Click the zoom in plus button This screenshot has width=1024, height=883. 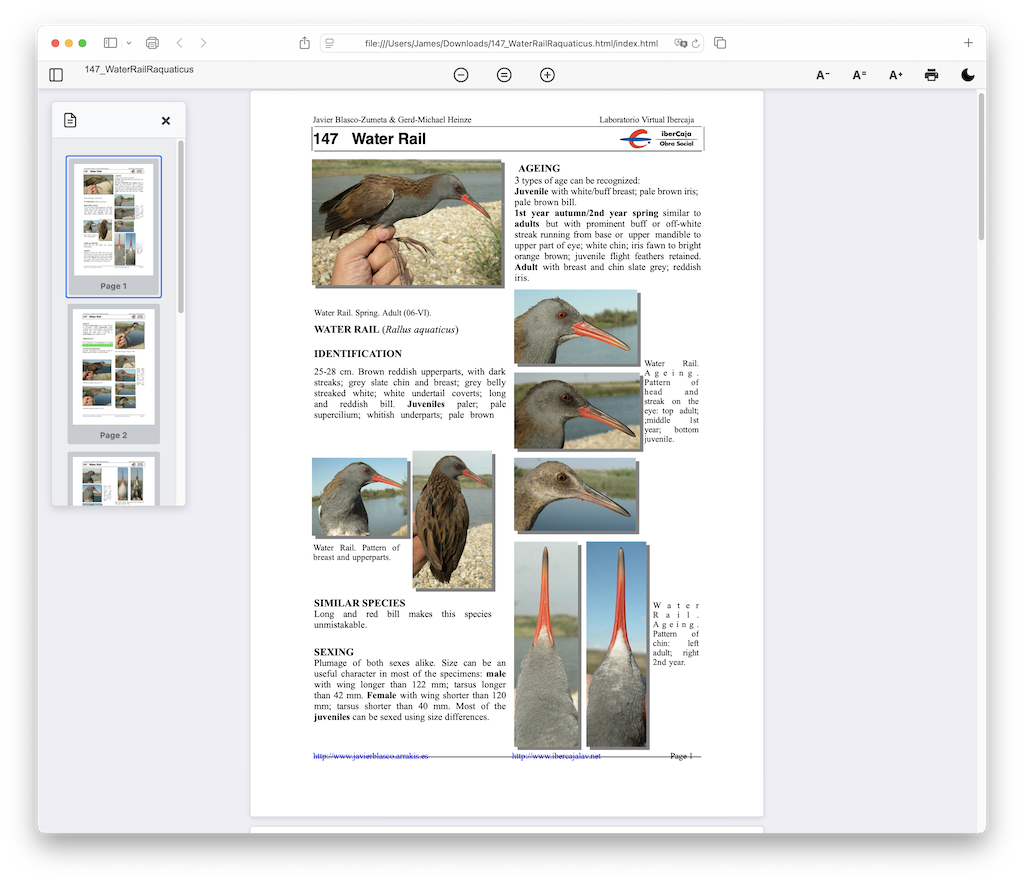pos(547,75)
